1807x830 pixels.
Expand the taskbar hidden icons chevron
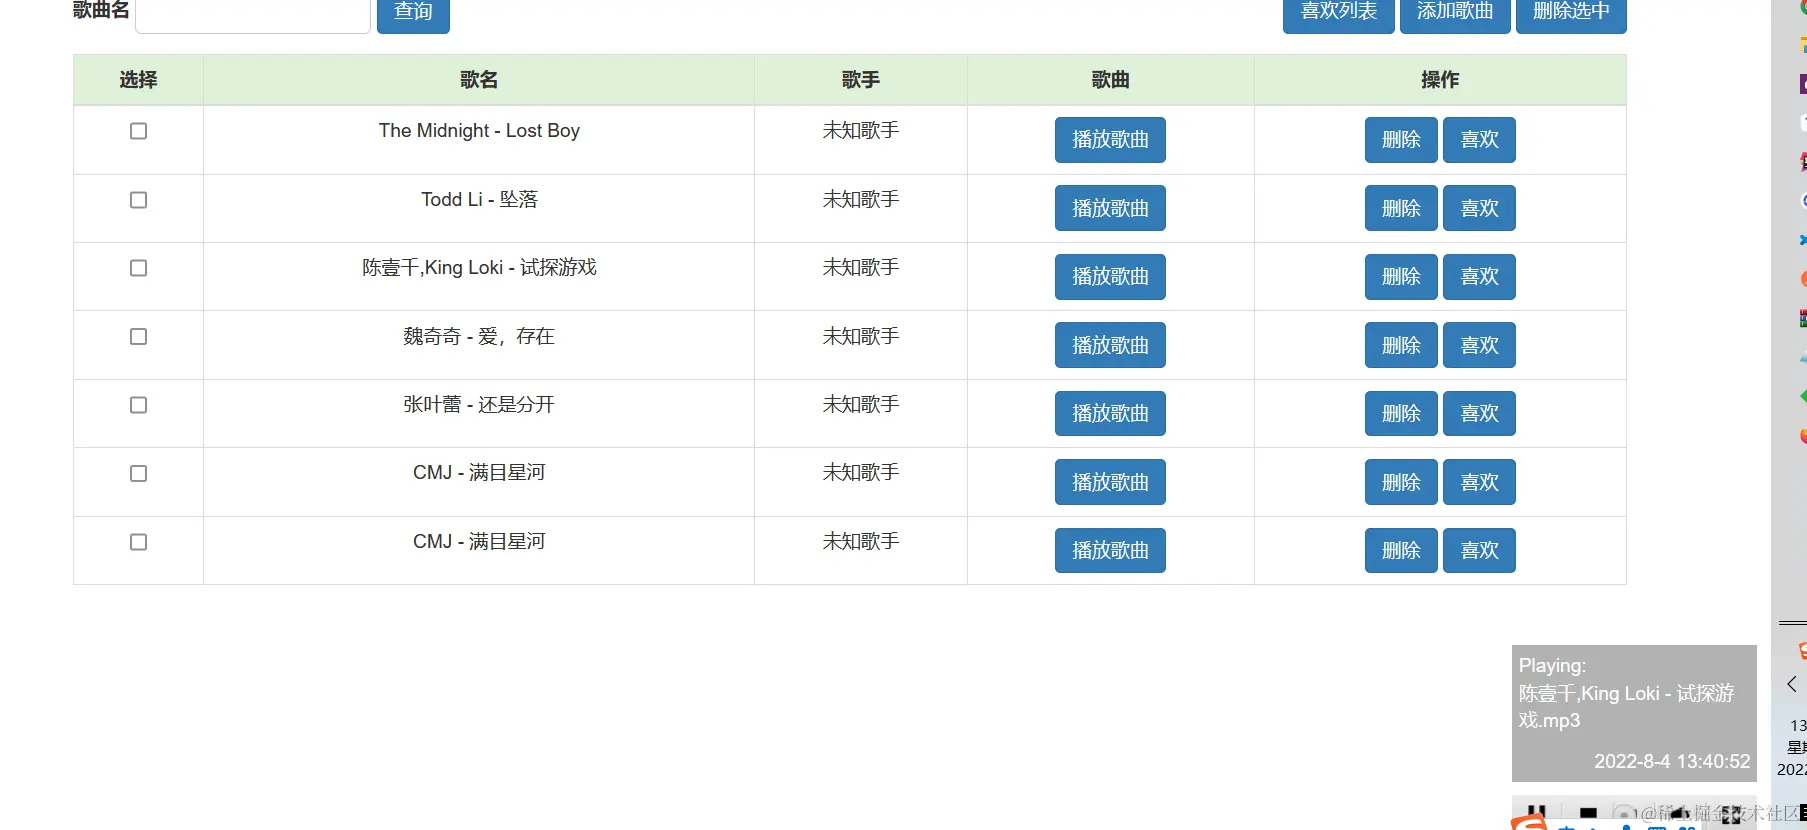click(x=1792, y=684)
